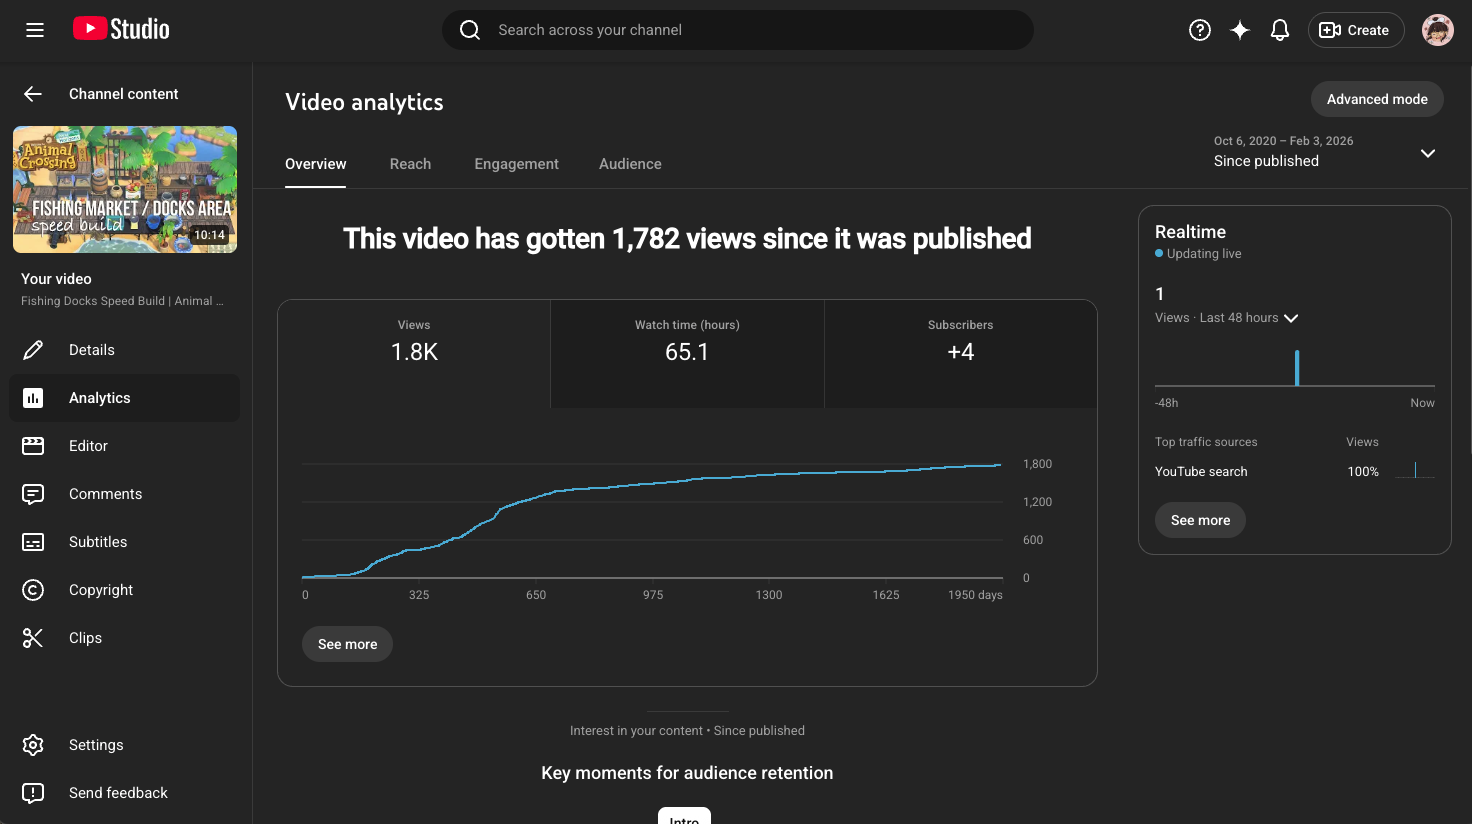Open the Subtitles section
This screenshot has width=1472, height=824.
pyautogui.click(x=98, y=541)
